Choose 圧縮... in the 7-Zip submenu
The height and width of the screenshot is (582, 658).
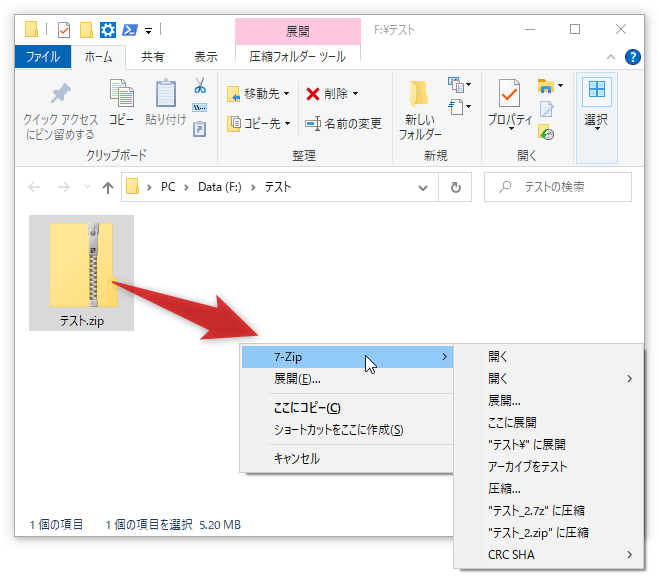[x=548, y=489]
